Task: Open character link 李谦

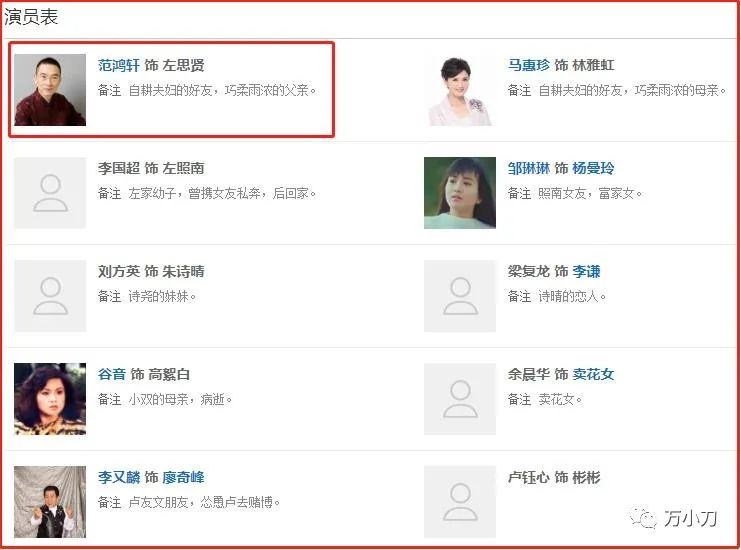Action: [x=586, y=271]
